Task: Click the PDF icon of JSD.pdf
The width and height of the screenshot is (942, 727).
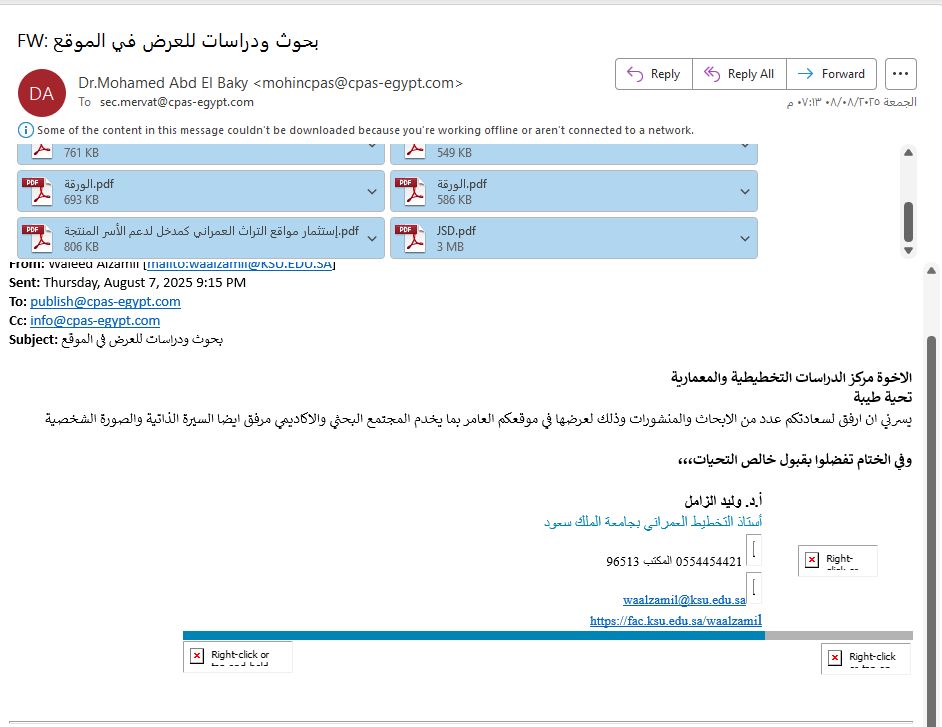Action: [411, 238]
